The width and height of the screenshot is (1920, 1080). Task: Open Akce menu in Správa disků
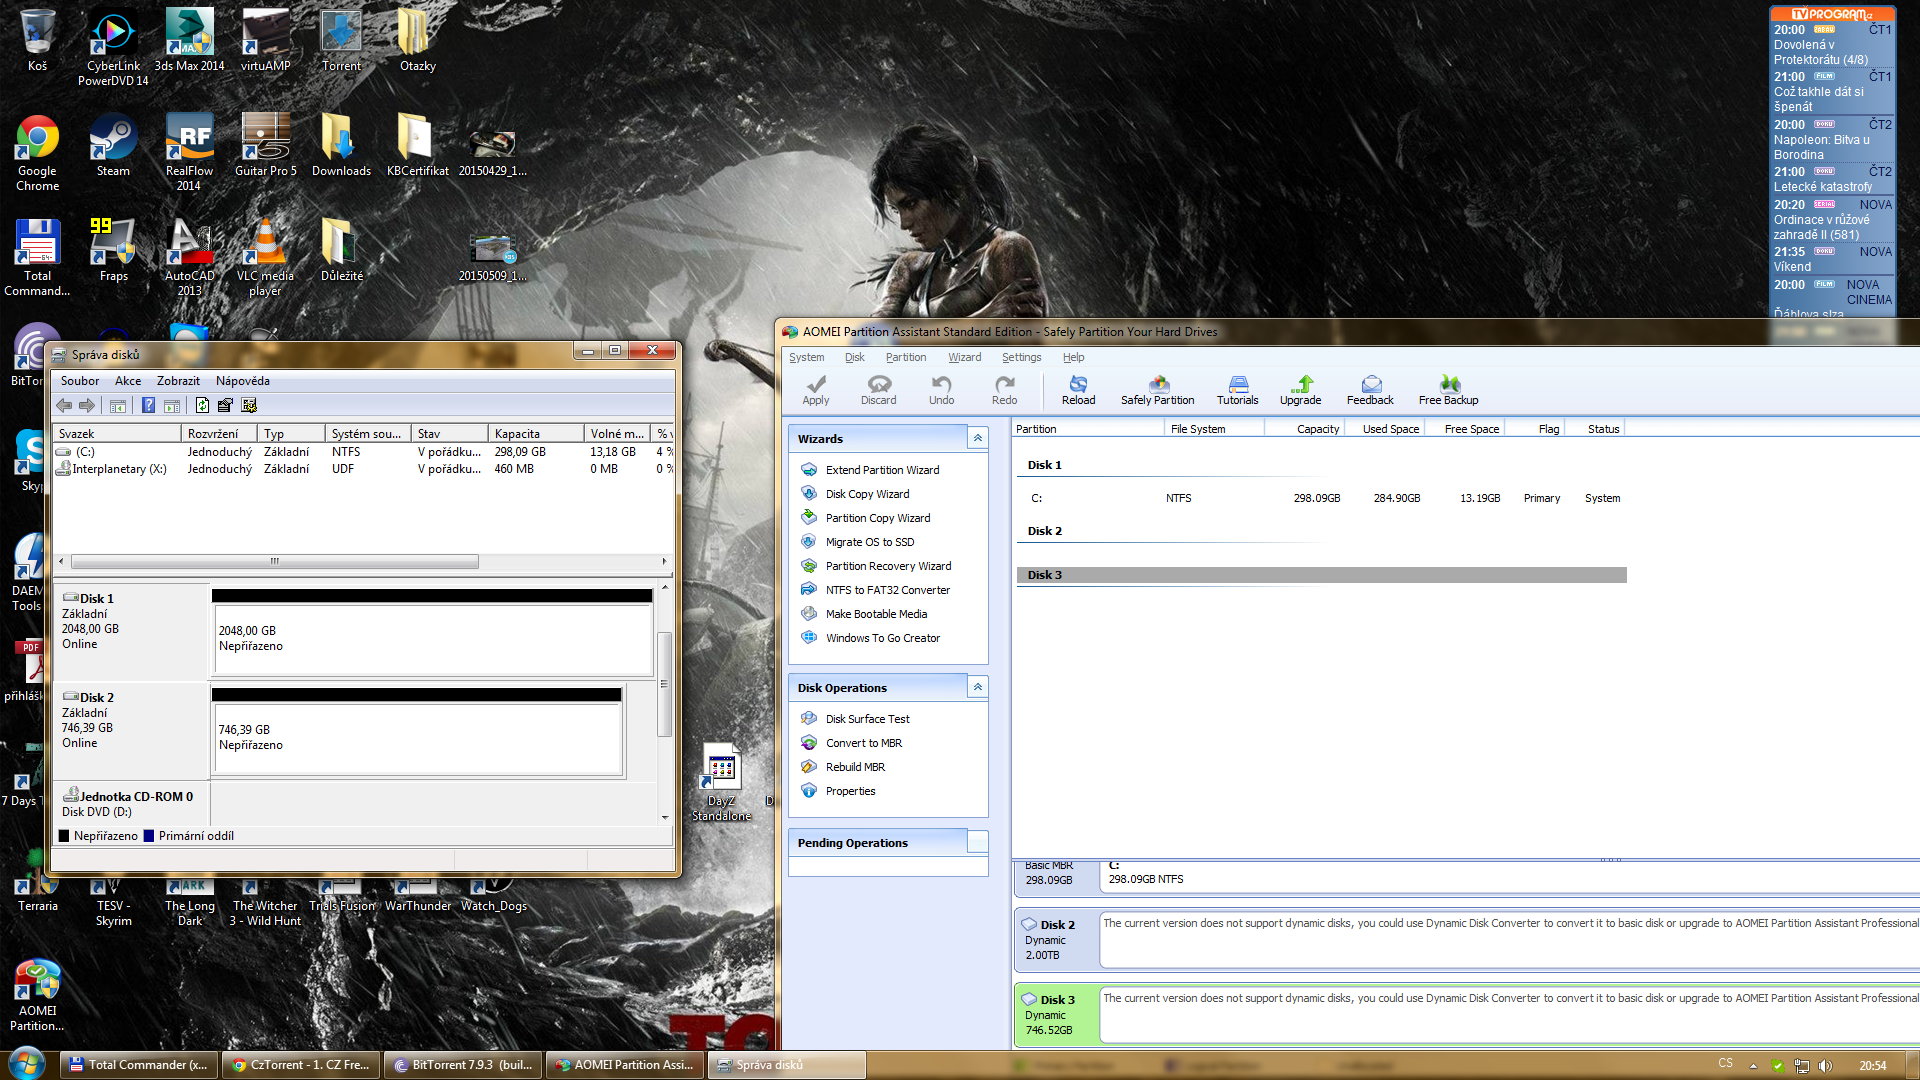click(128, 381)
